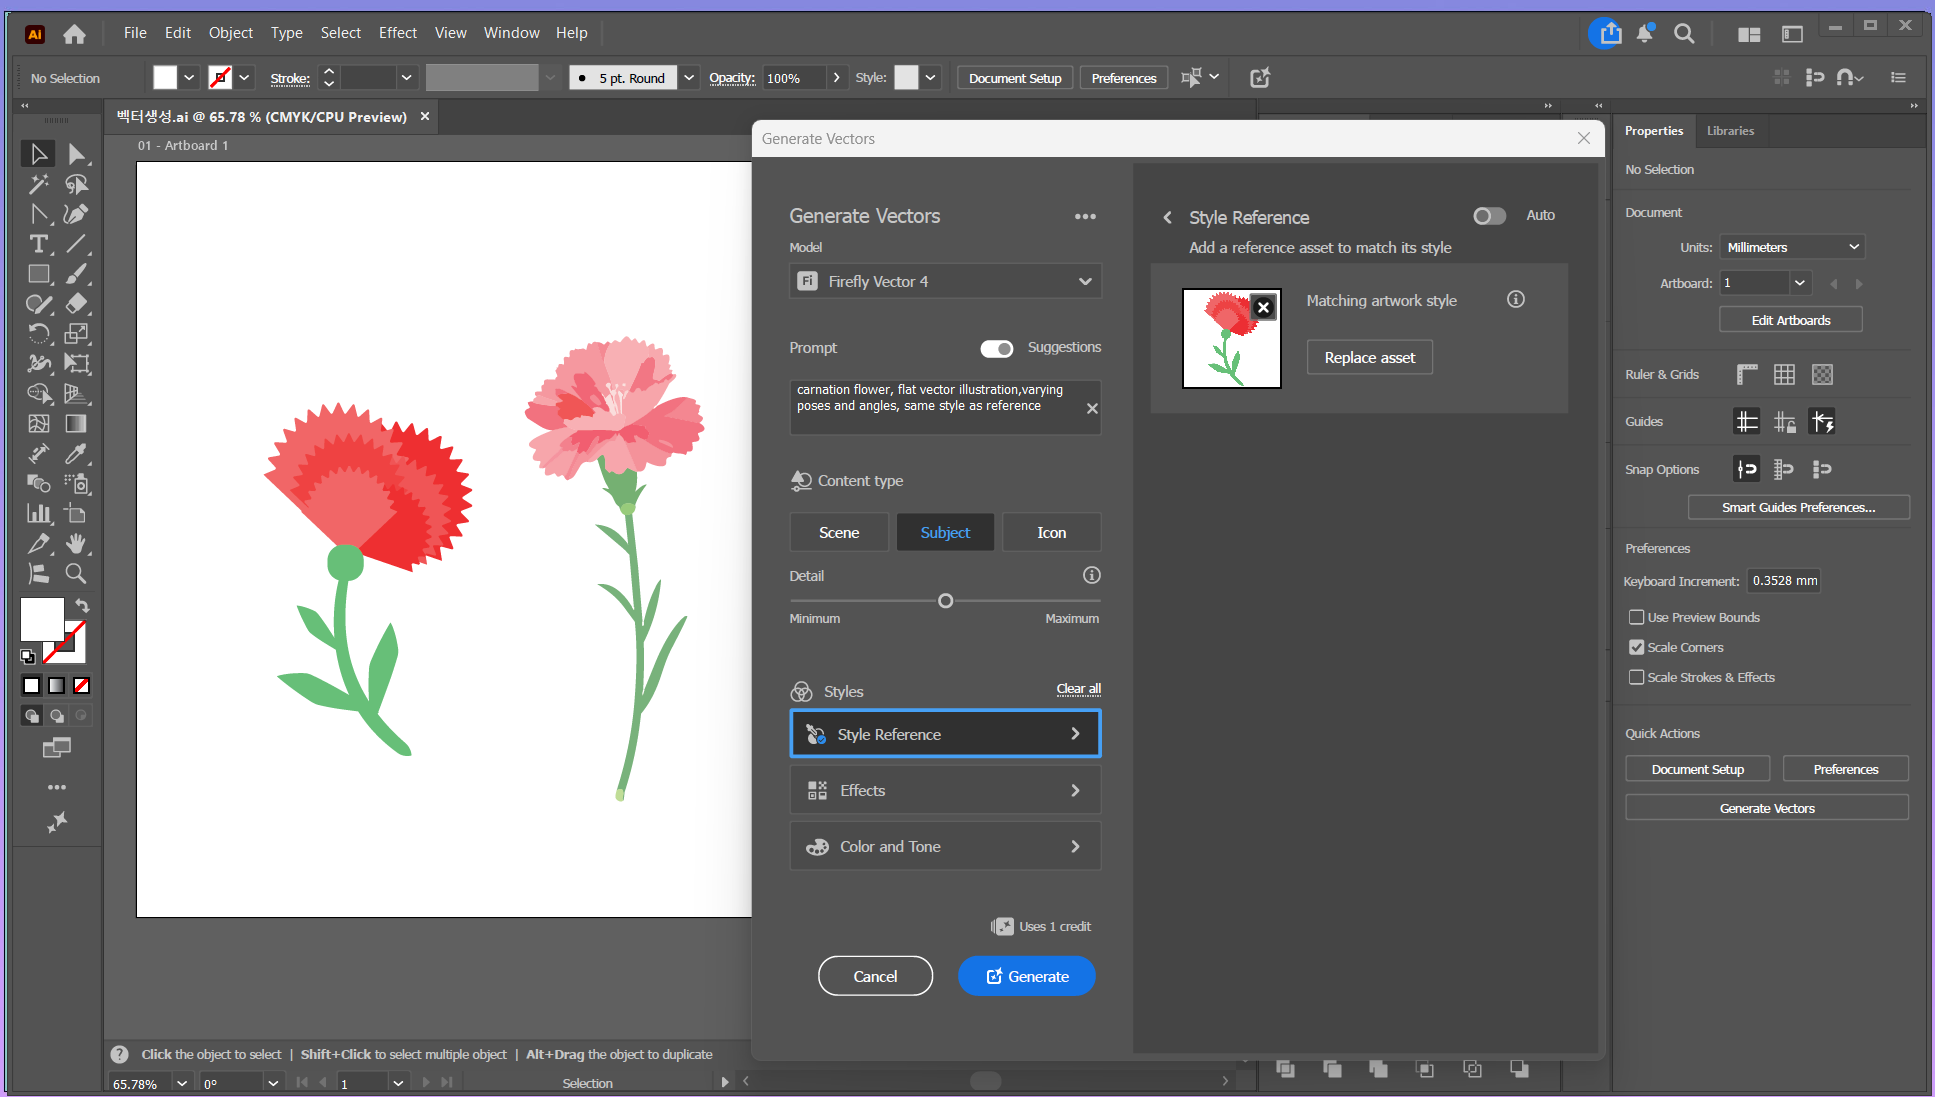Click the blue Generate button
The width and height of the screenshot is (1935, 1097).
click(x=1026, y=976)
